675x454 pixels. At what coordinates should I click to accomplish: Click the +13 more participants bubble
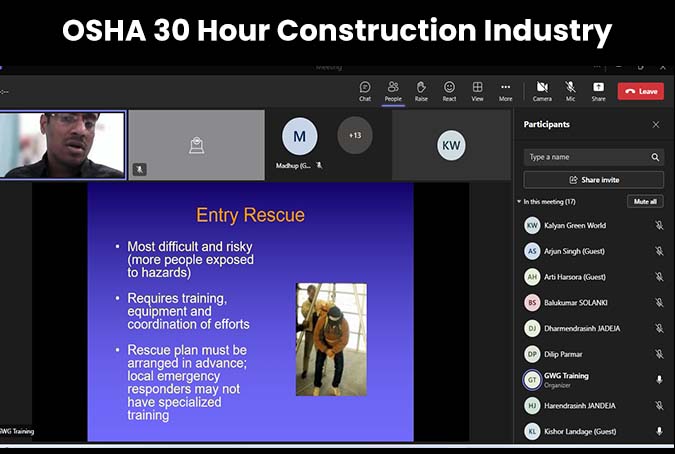point(354,135)
